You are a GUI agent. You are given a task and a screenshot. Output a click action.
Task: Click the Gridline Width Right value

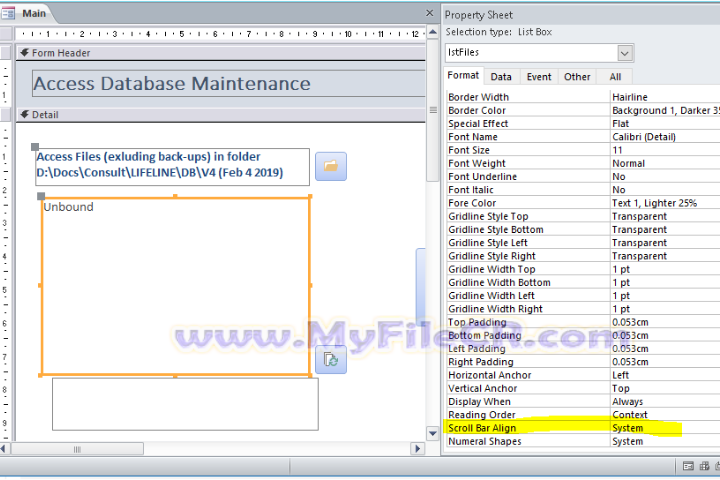pyautogui.click(x=665, y=309)
